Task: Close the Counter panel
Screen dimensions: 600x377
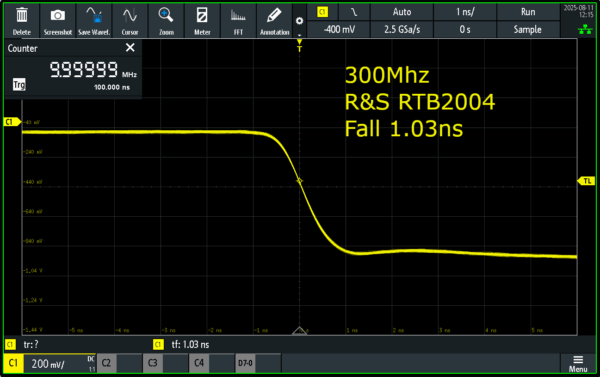Action: click(x=130, y=47)
